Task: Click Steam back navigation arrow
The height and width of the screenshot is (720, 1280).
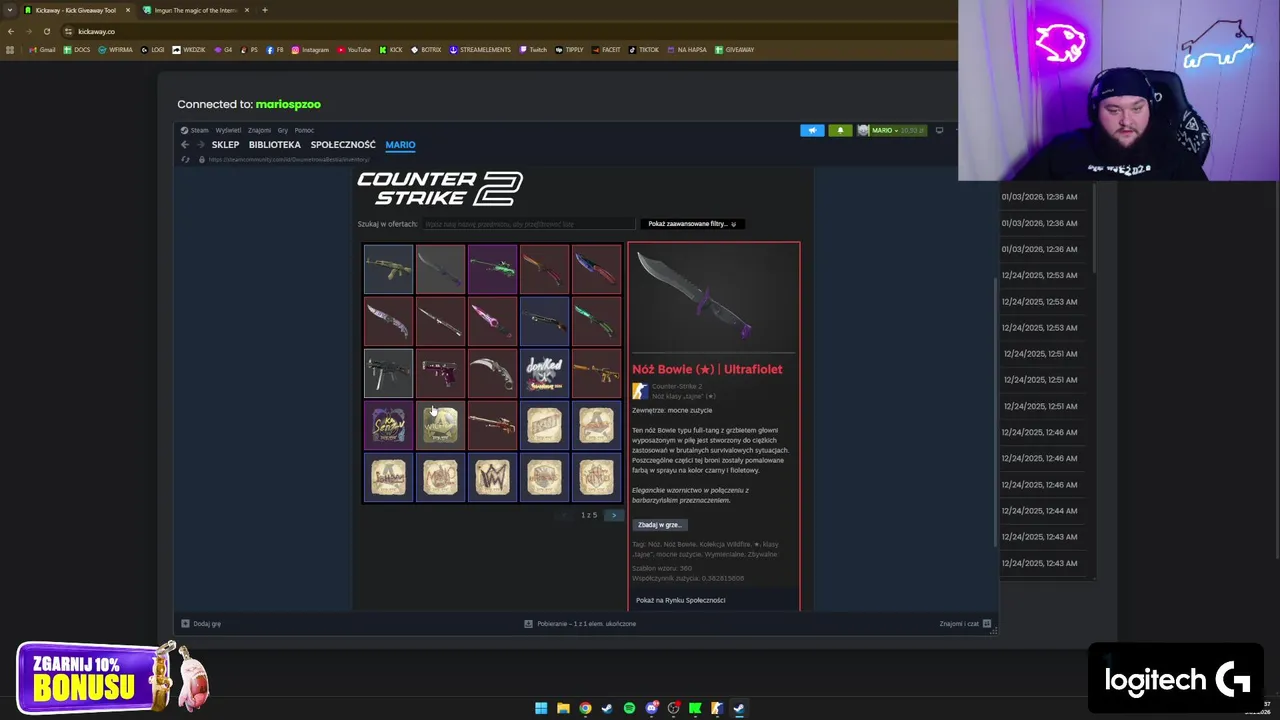Action: coord(185,145)
